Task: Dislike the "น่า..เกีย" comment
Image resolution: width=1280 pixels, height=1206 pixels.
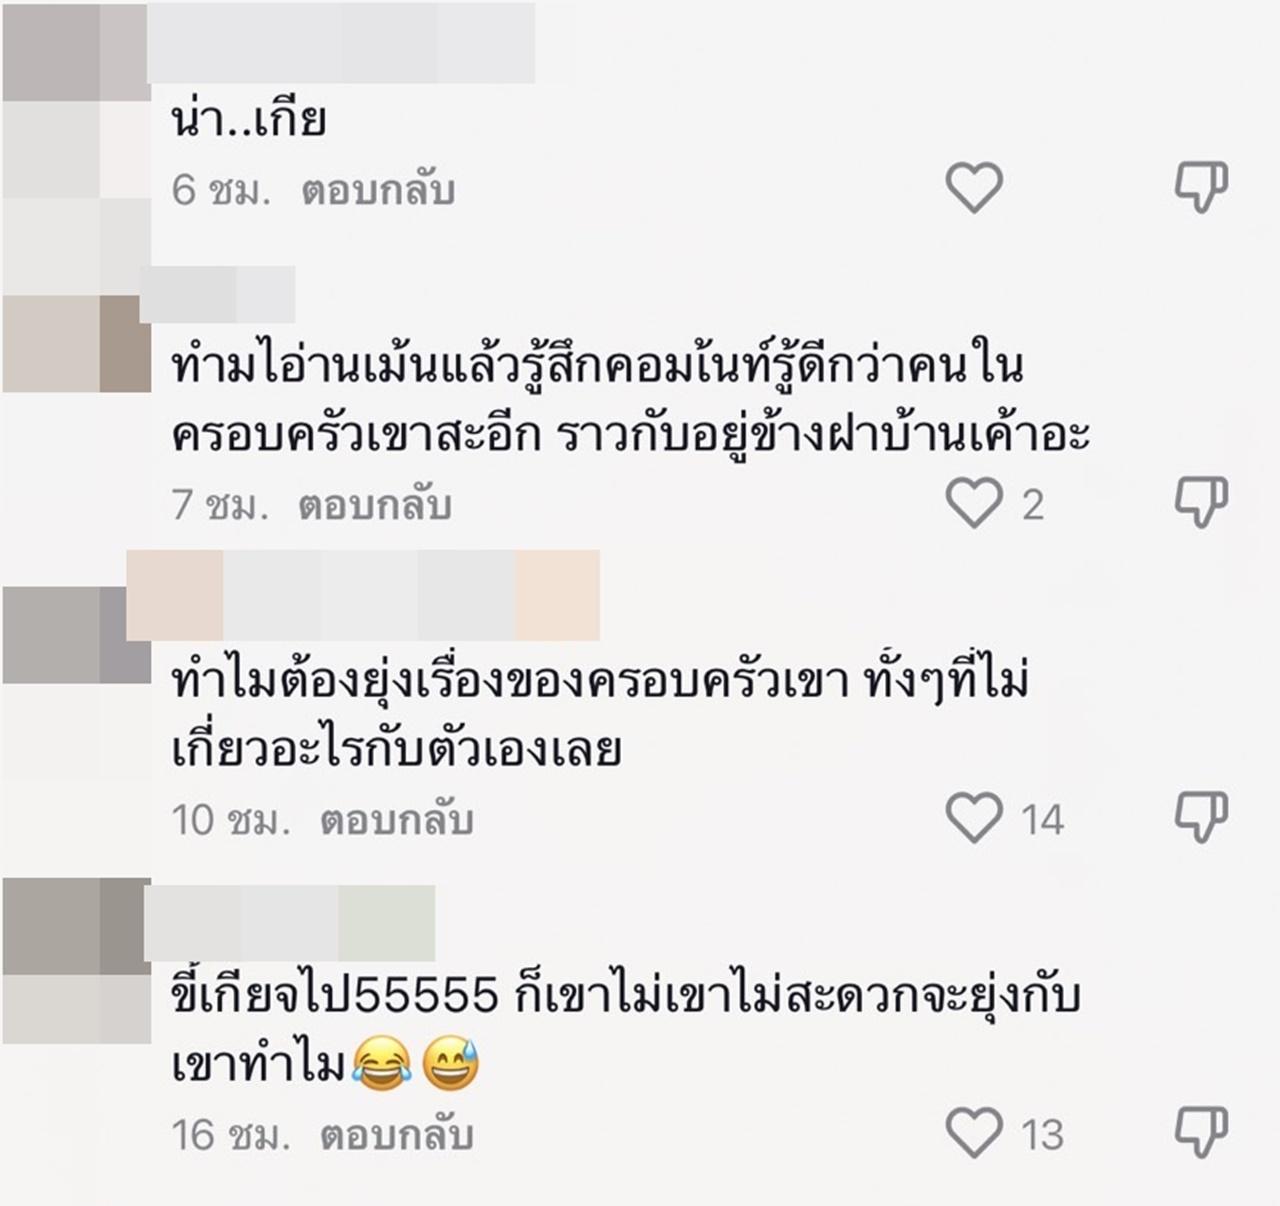Action: [1200, 187]
